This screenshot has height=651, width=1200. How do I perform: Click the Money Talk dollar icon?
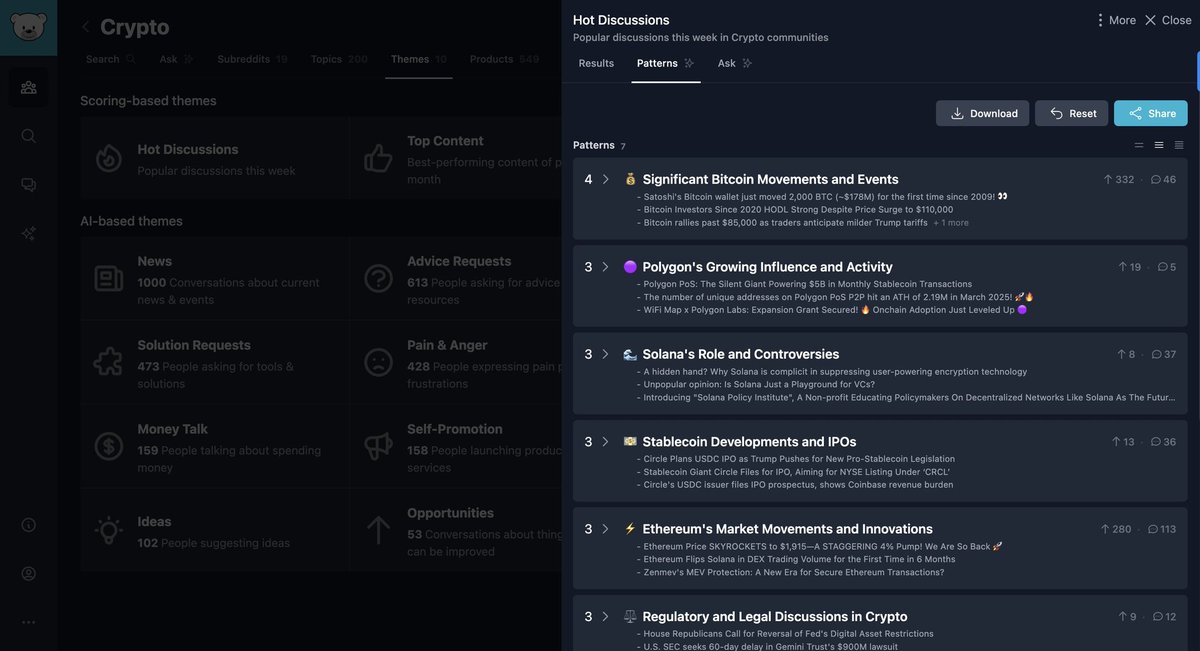click(x=109, y=446)
